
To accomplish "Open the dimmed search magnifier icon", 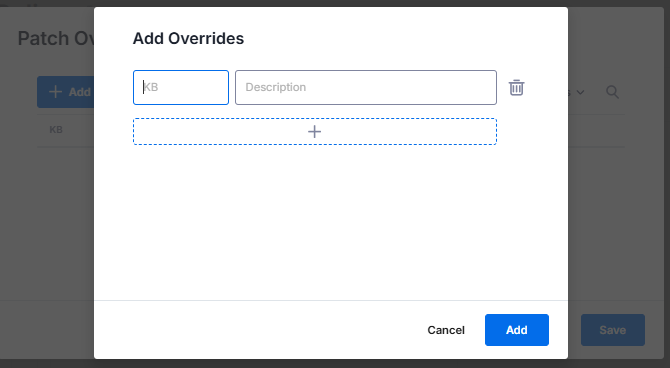I will (612, 92).
